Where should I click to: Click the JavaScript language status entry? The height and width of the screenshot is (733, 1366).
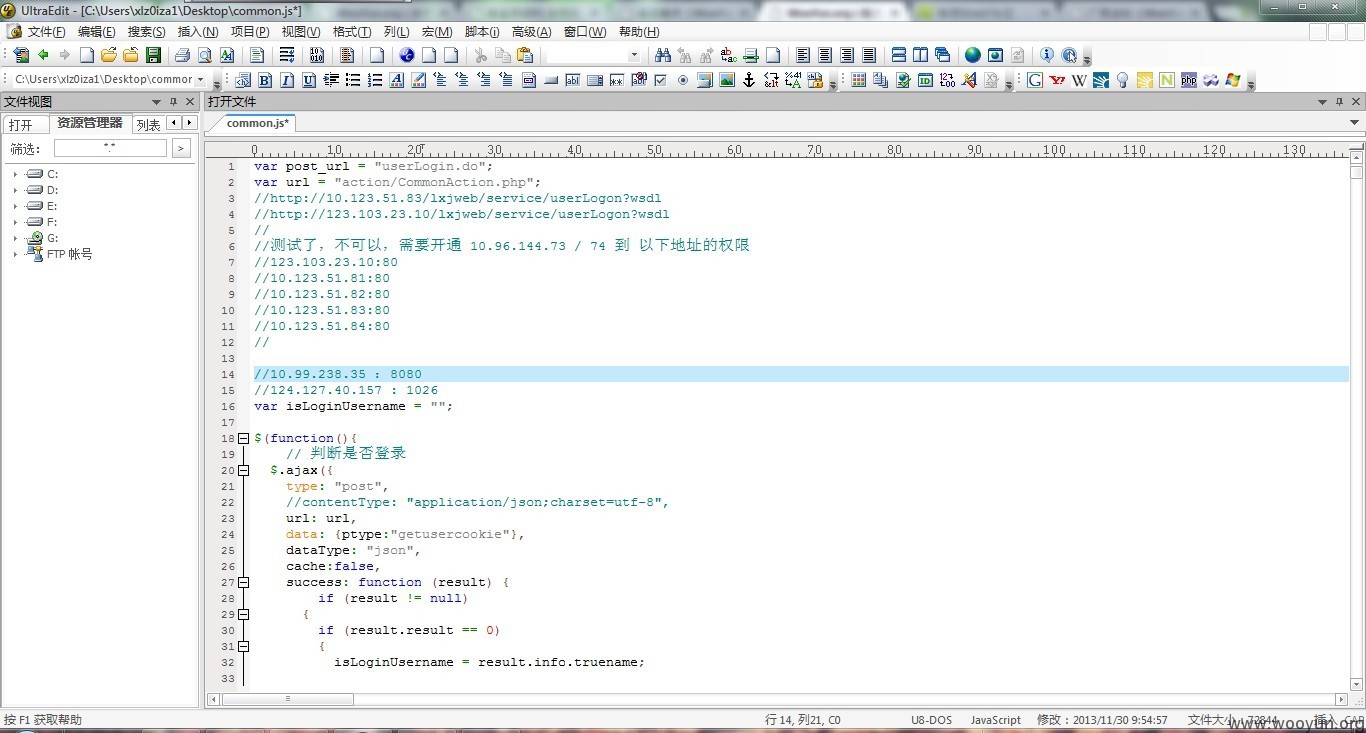click(x=996, y=720)
